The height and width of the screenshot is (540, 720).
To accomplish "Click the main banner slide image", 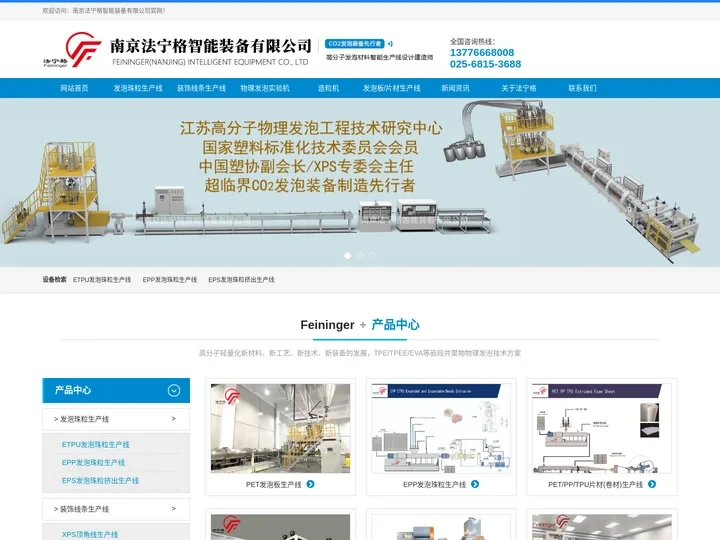I will pos(360,182).
